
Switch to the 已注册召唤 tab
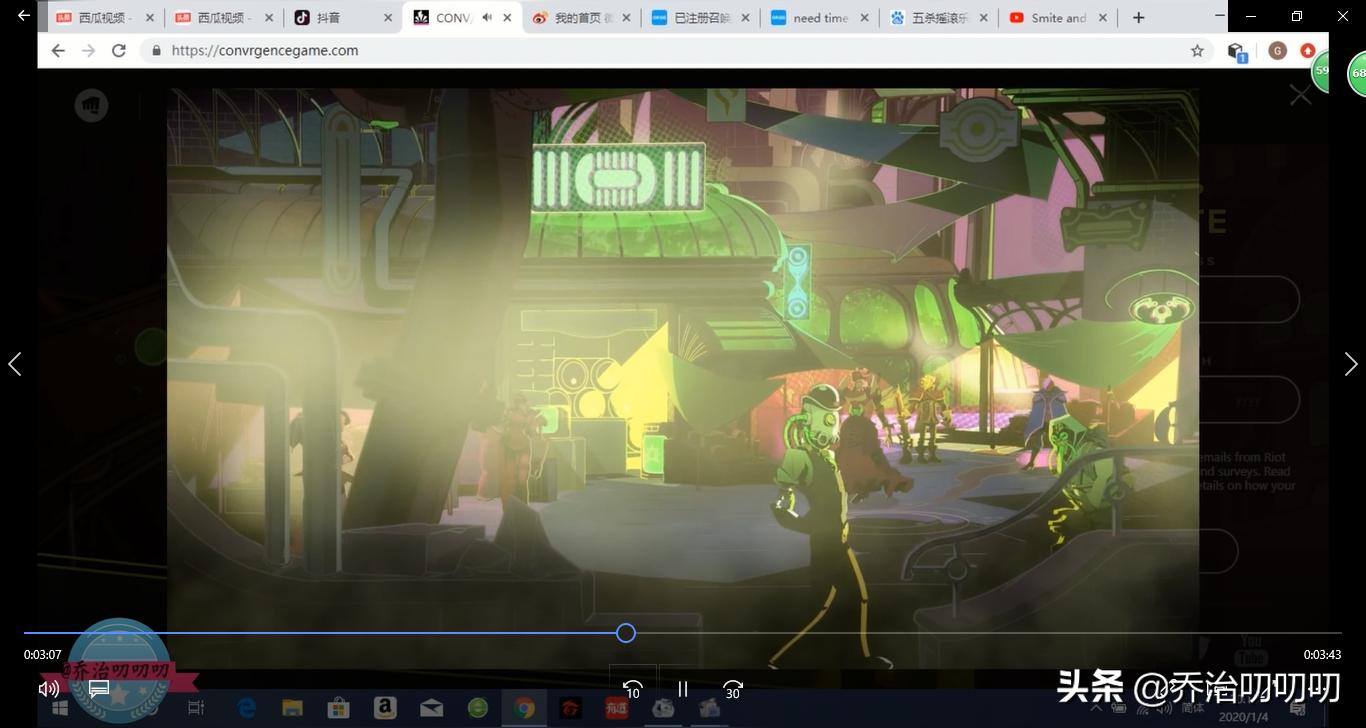click(702, 18)
